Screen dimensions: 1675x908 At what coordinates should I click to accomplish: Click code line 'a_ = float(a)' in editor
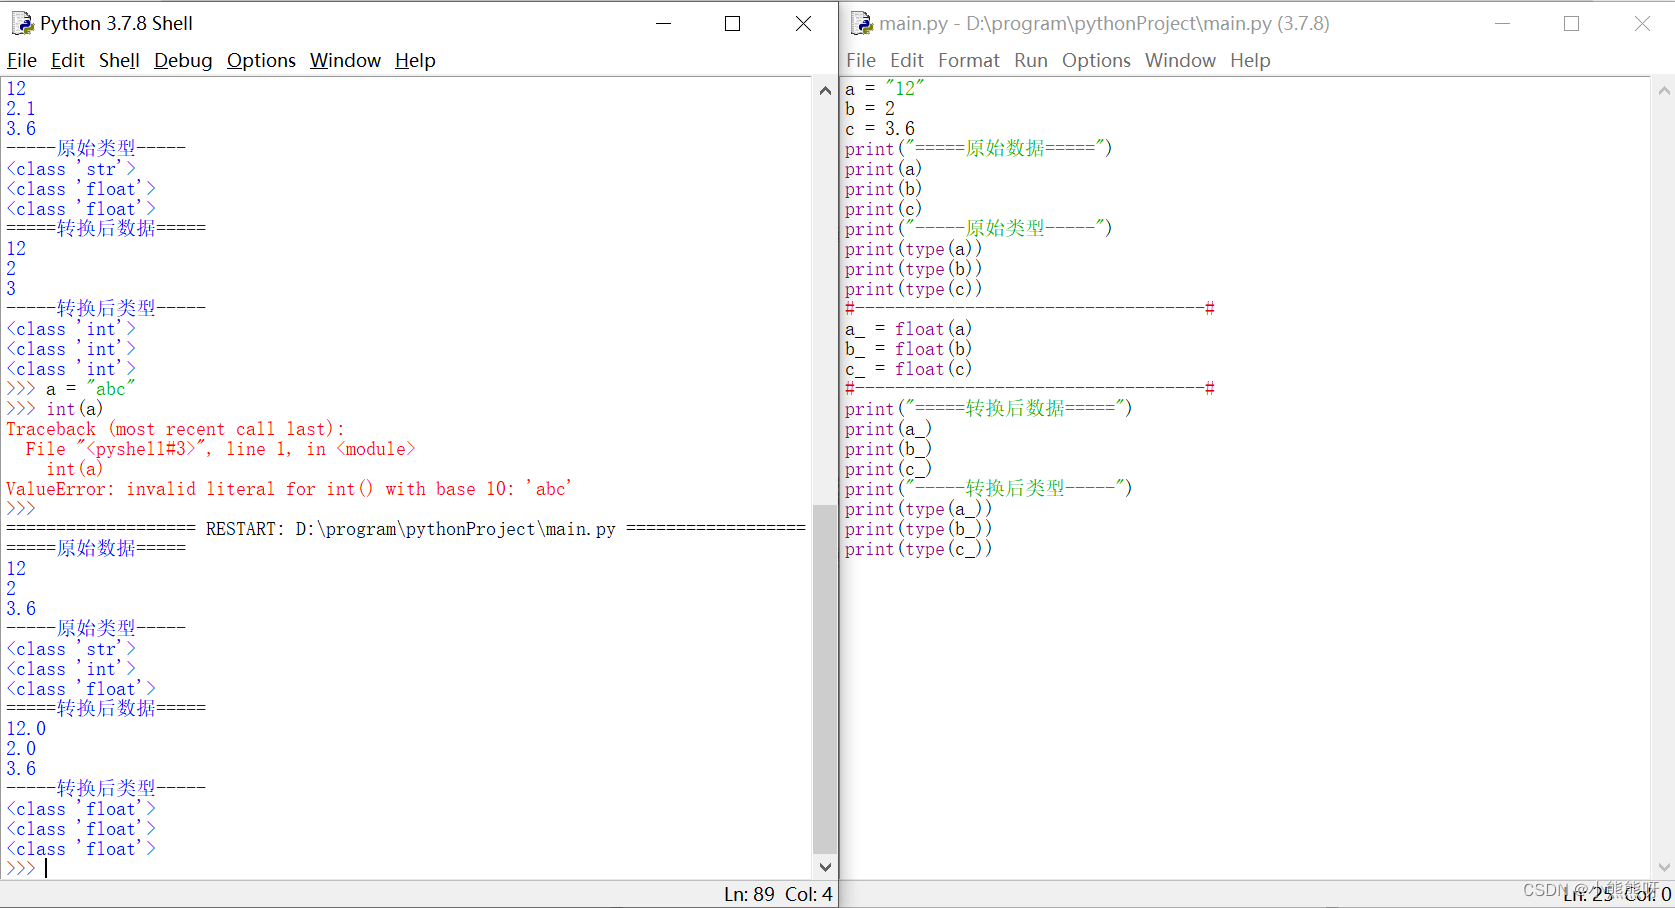click(x=908, y=329)
